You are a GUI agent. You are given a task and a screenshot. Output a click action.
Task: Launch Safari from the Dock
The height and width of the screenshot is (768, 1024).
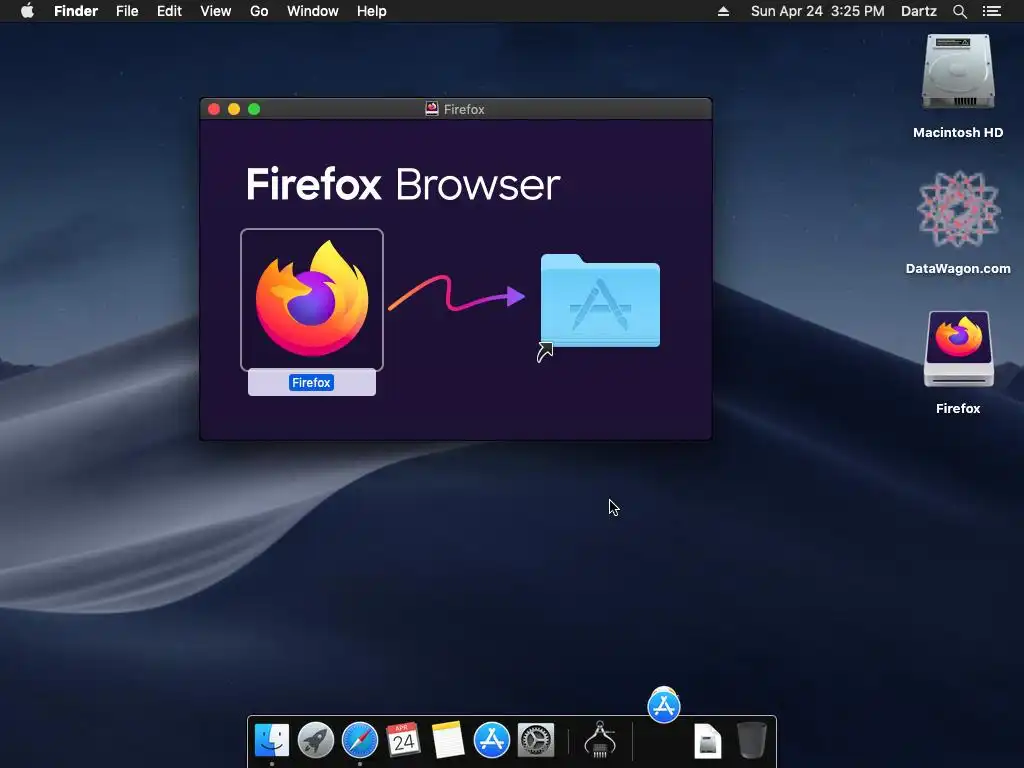pos(360,740)
